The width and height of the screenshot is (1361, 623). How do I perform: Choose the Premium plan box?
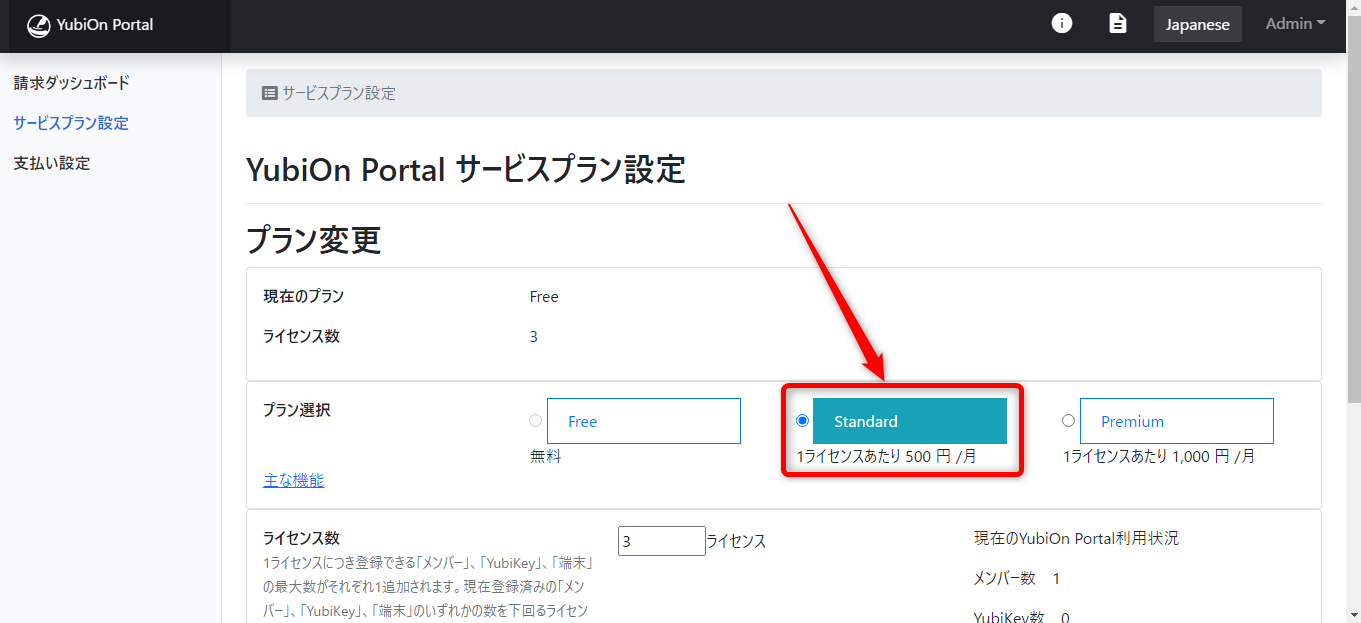[x=1176, y=421]
